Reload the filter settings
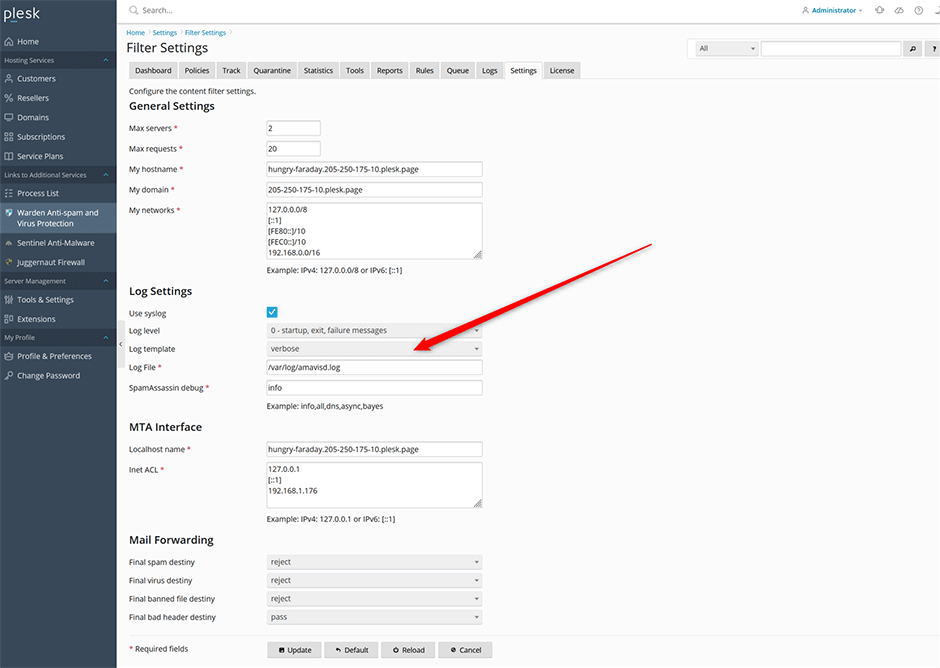The image size is (940, 668). 407,649
